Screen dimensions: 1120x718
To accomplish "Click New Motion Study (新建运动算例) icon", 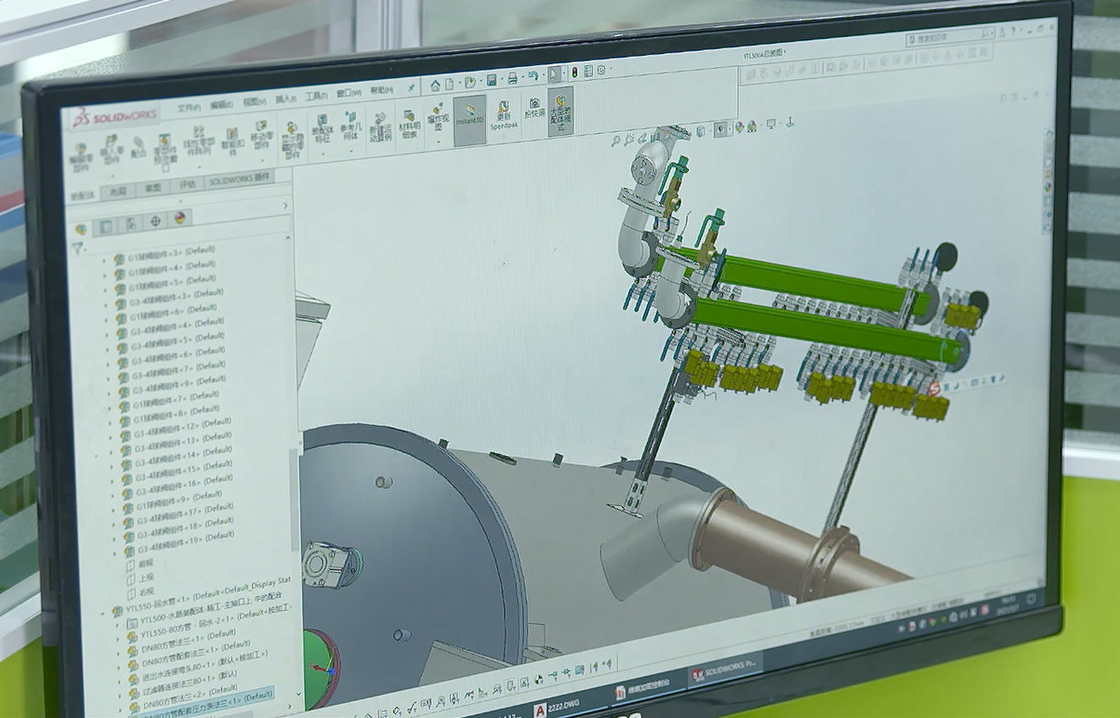I will 380,127.
